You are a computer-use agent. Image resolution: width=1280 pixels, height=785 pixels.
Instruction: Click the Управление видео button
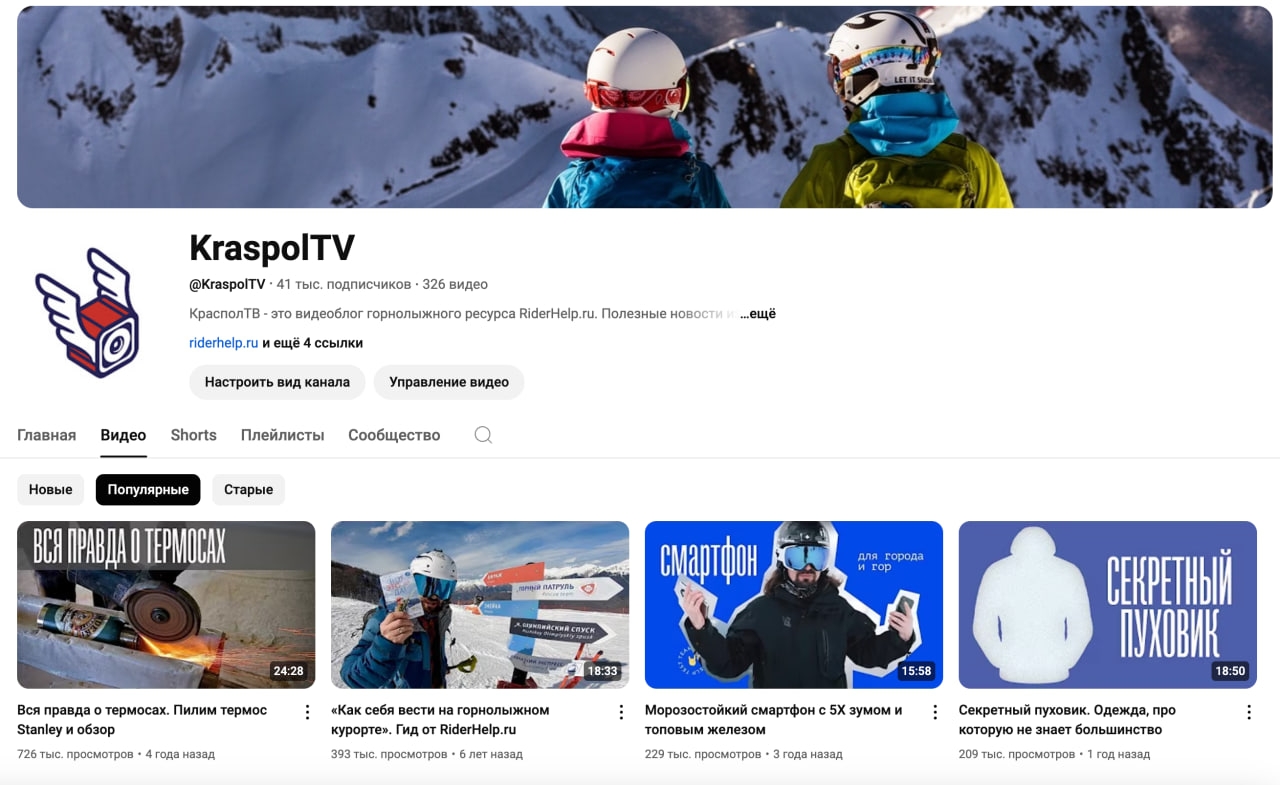(449, 382)
